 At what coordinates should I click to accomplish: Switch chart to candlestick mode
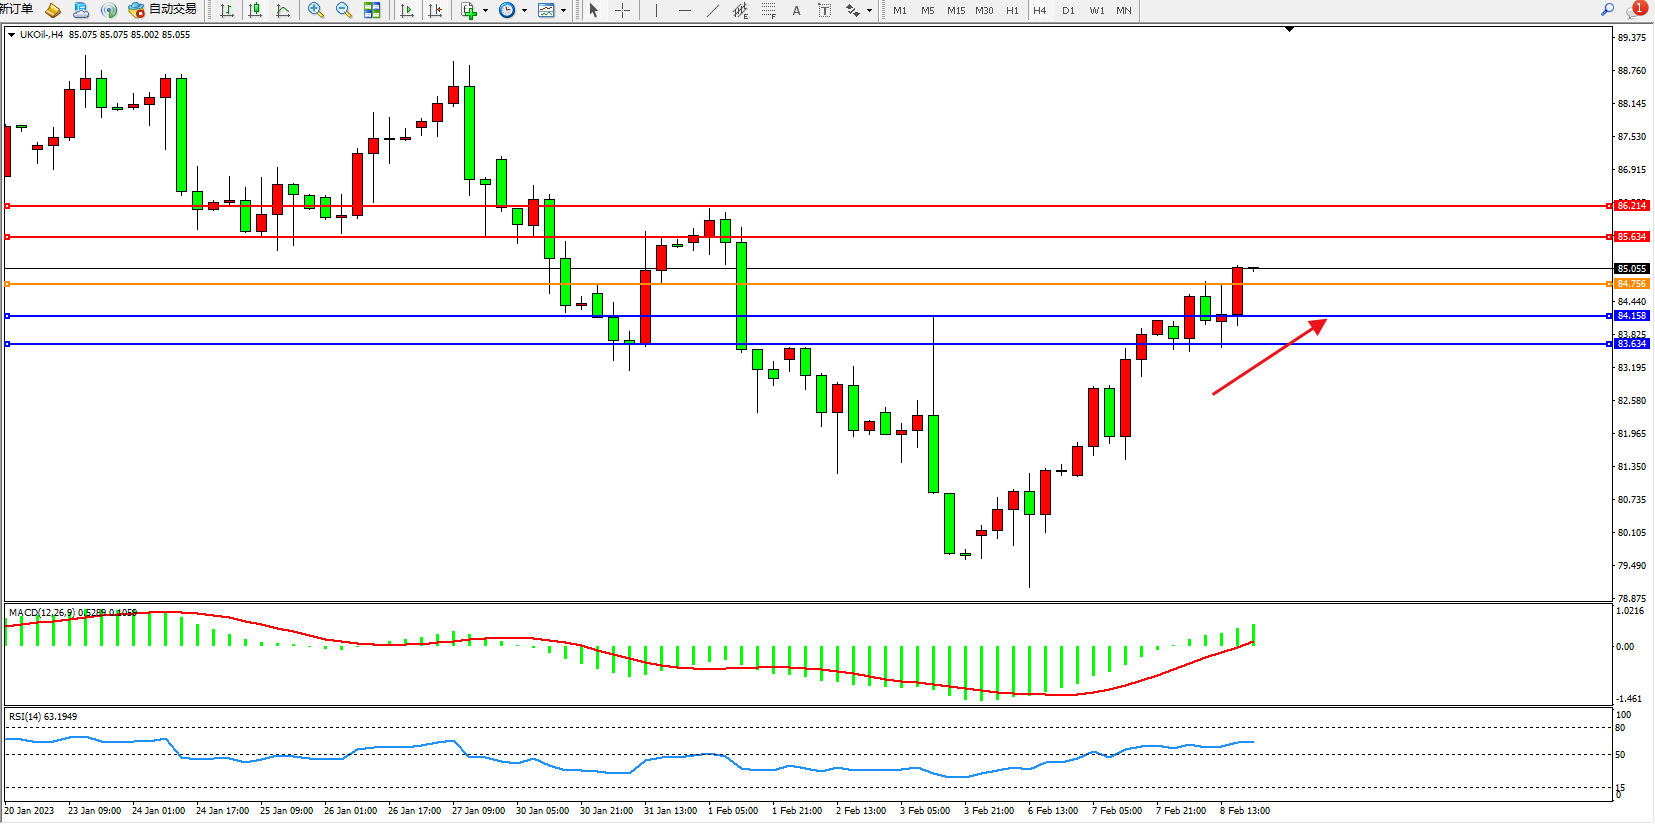tap(255, 10)
